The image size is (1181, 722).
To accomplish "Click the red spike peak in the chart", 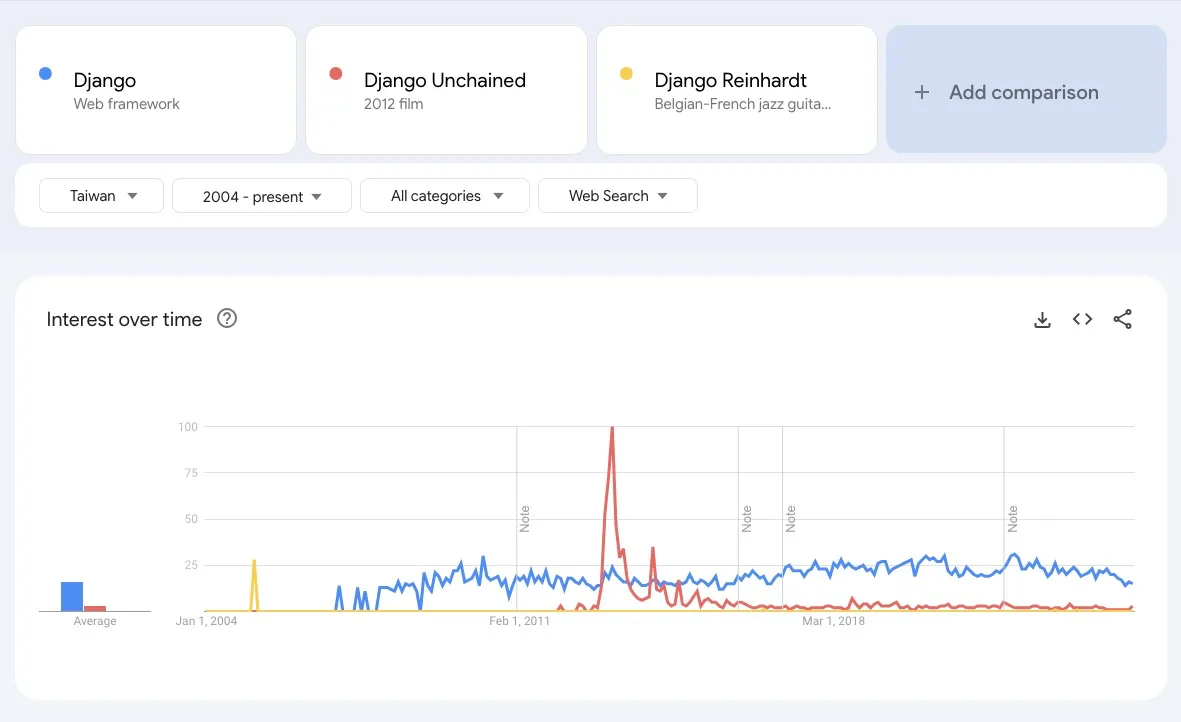I will pos(611,428).
